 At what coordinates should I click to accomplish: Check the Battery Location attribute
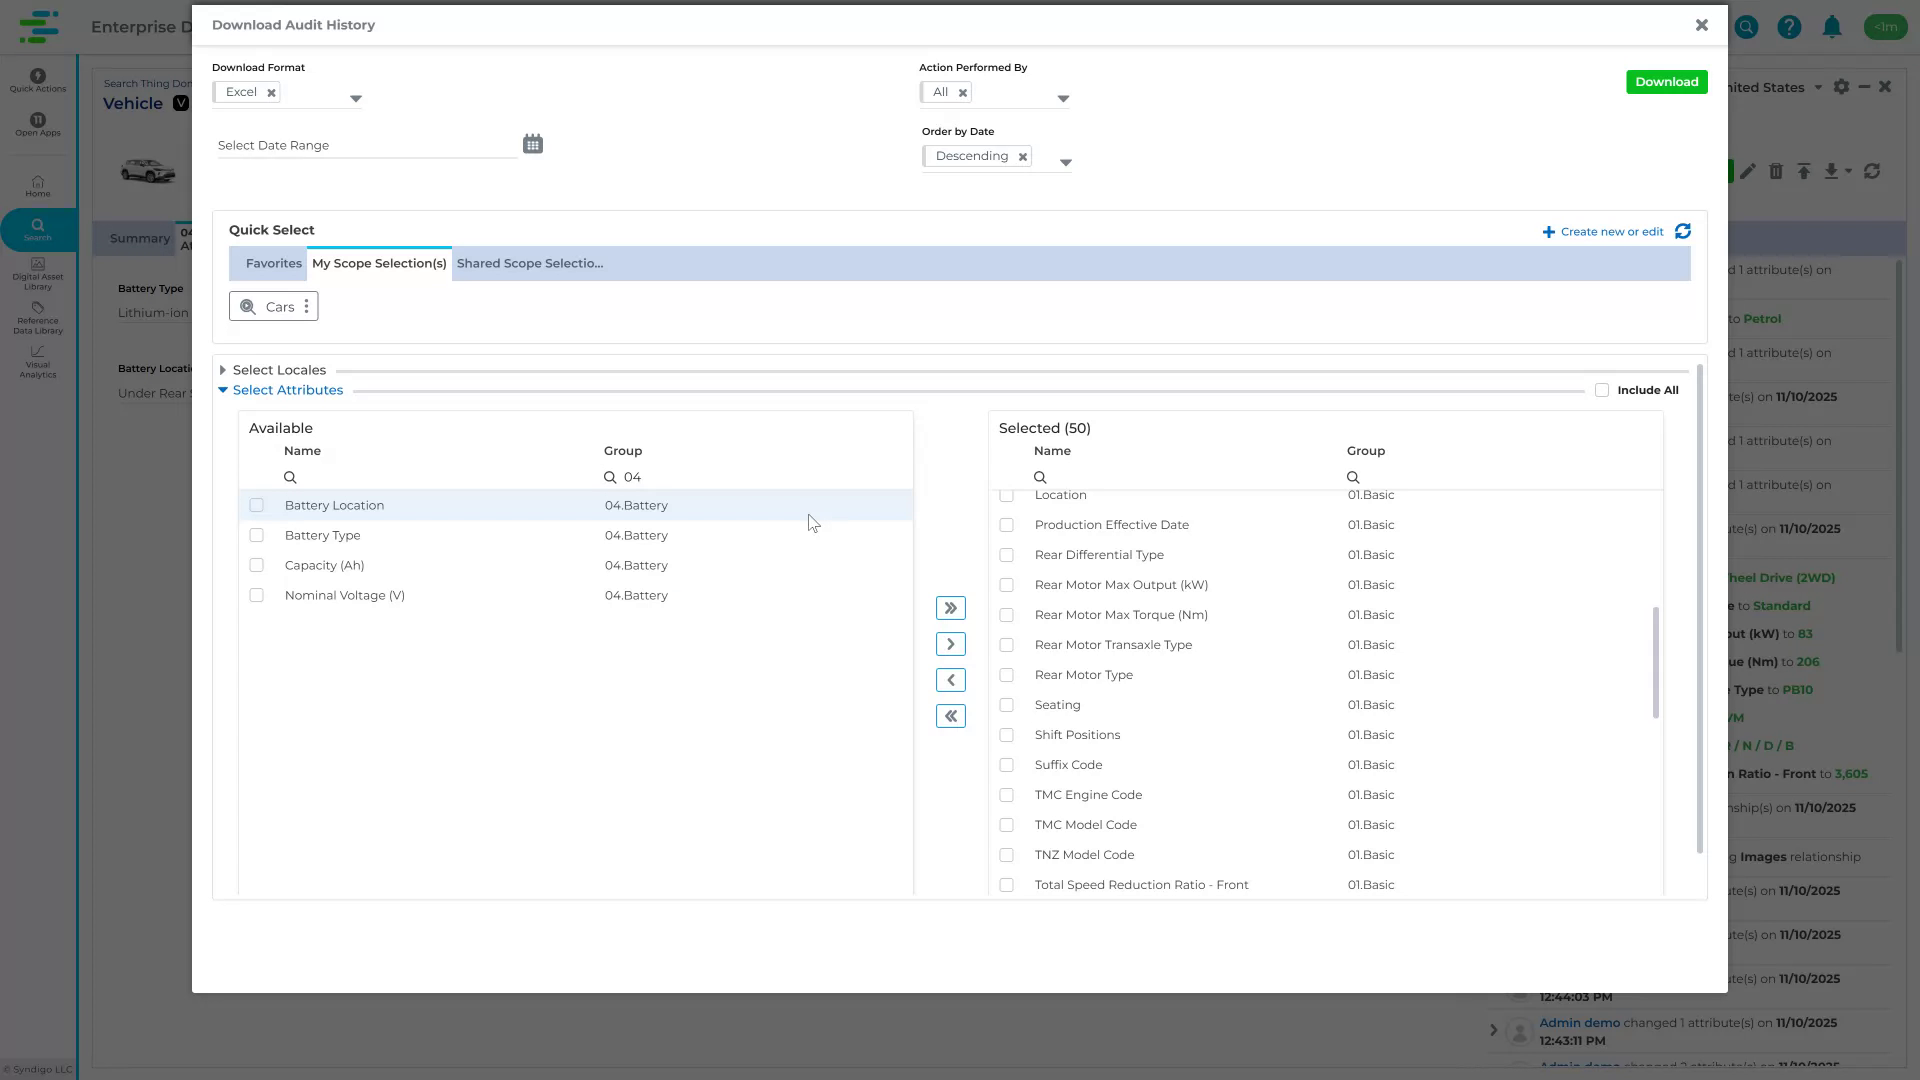(257, 505)
